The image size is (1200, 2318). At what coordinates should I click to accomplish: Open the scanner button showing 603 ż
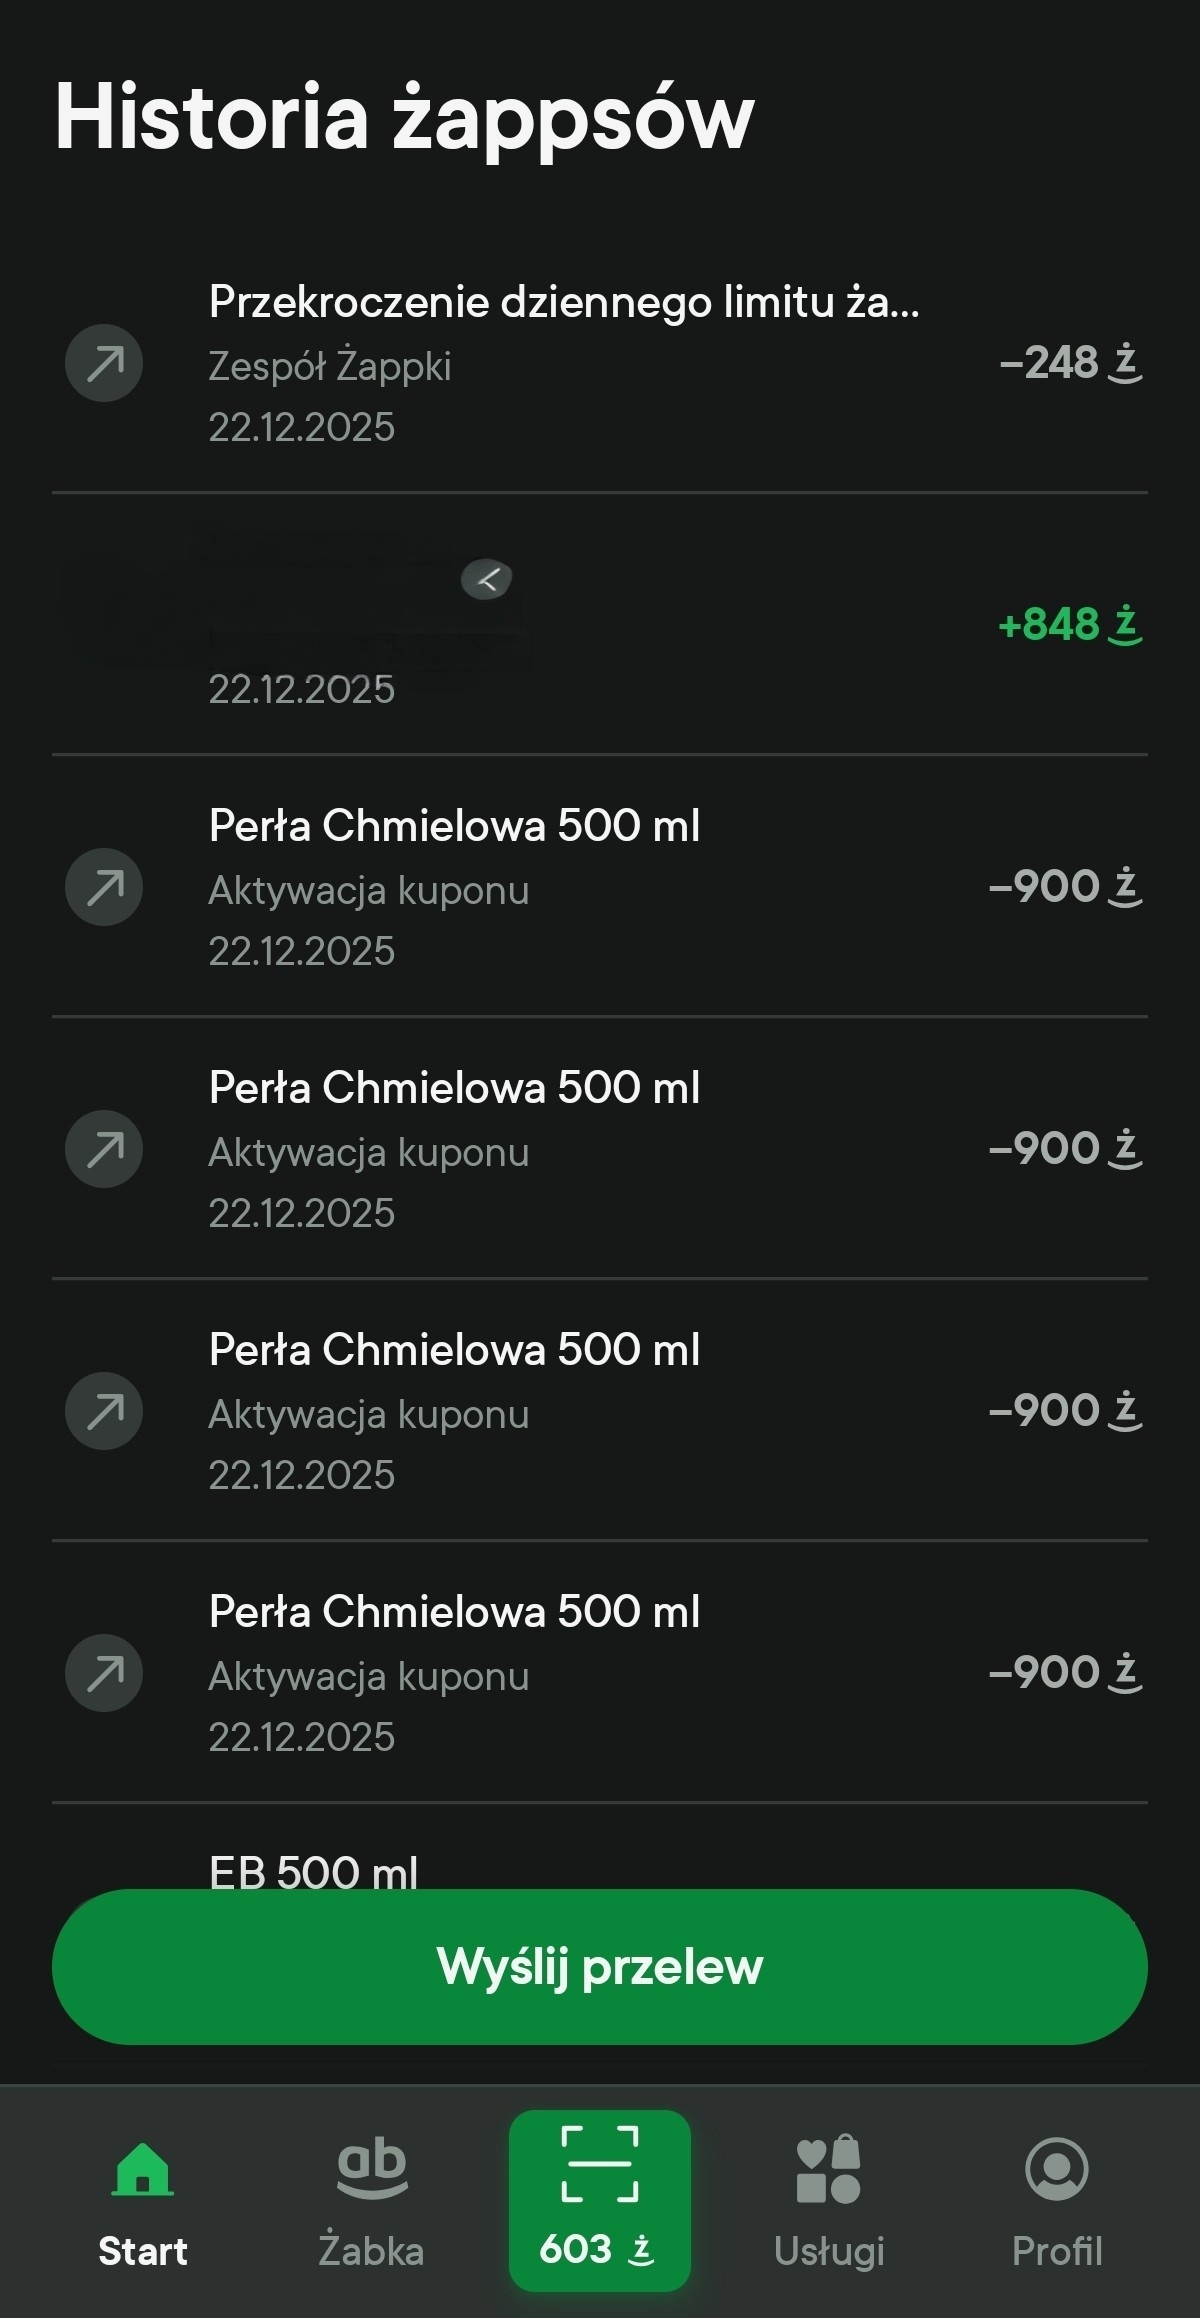coord(599,2200)
